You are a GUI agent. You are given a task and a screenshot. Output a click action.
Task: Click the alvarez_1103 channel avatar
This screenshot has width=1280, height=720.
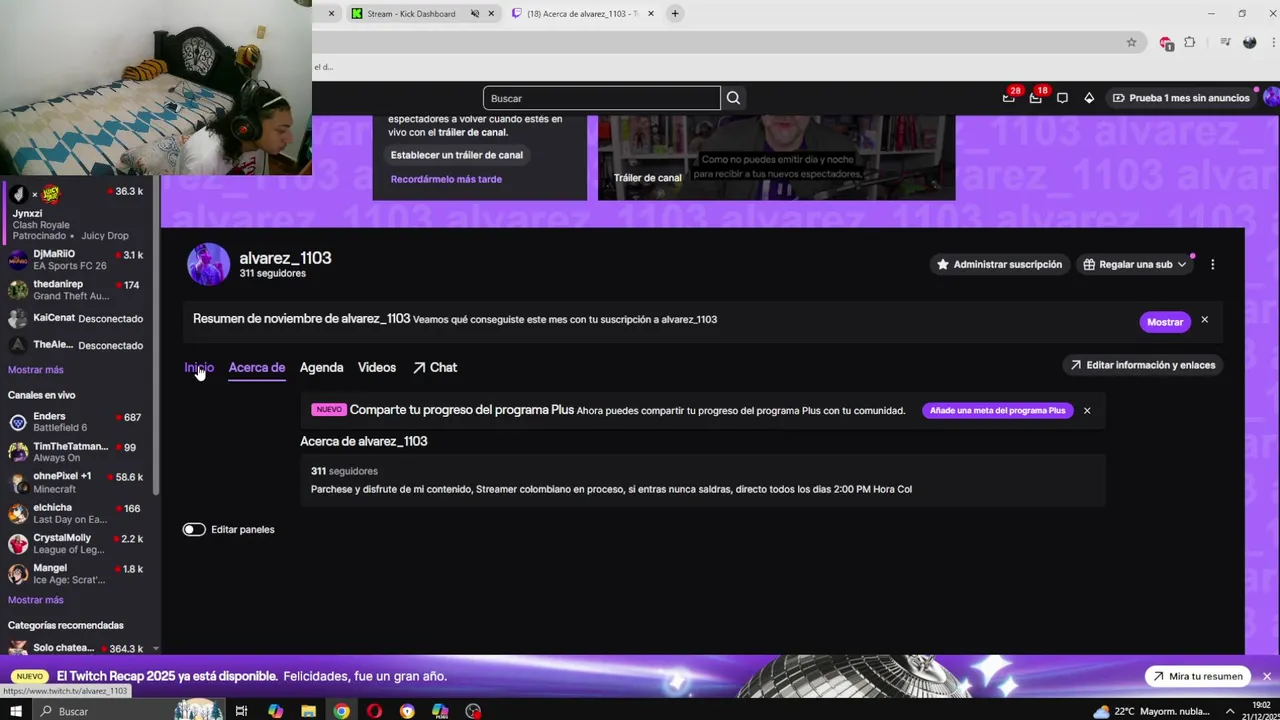[x=208, y=265]
